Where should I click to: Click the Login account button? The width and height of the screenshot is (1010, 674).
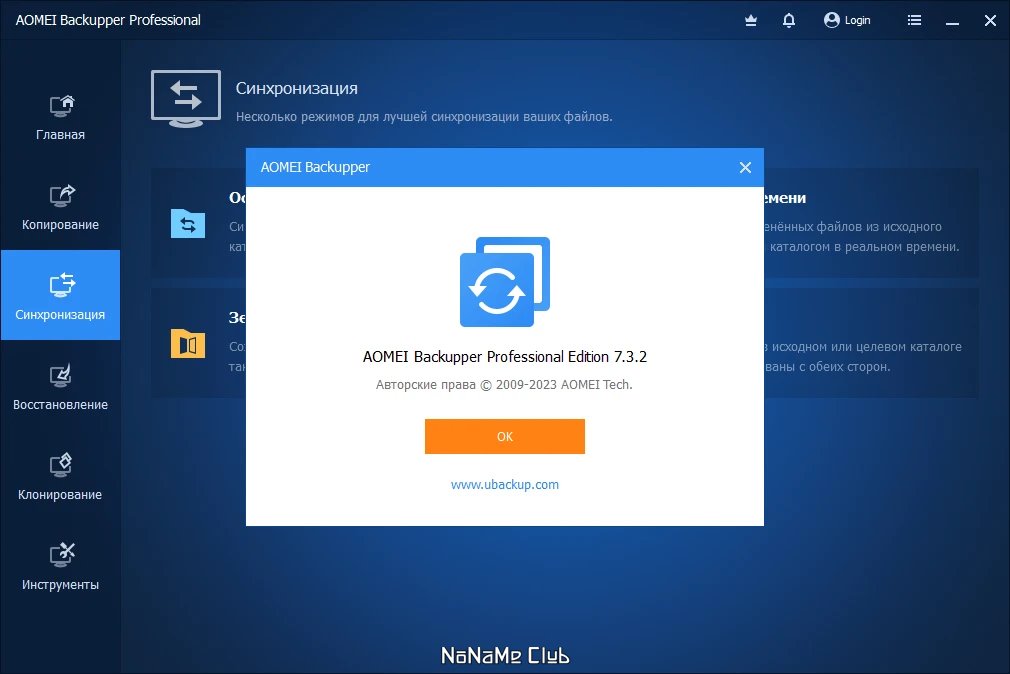tap(847, 20)
